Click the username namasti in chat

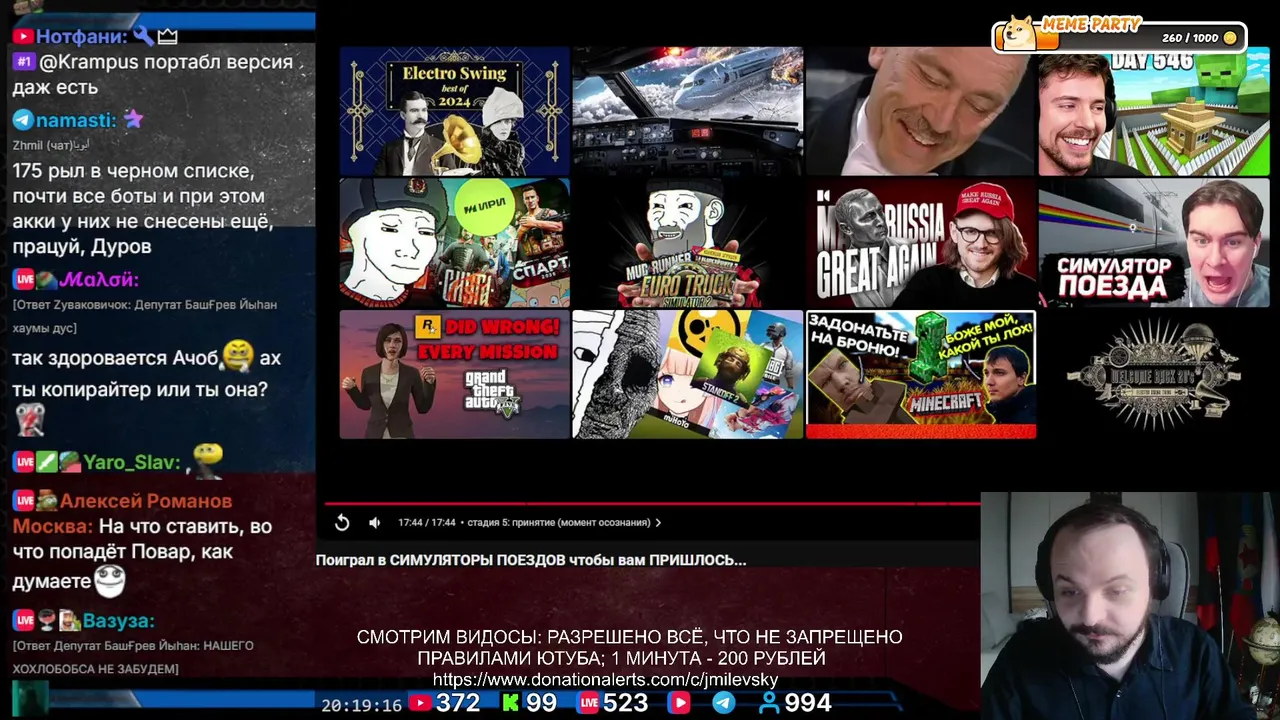(x=76, y=120)
